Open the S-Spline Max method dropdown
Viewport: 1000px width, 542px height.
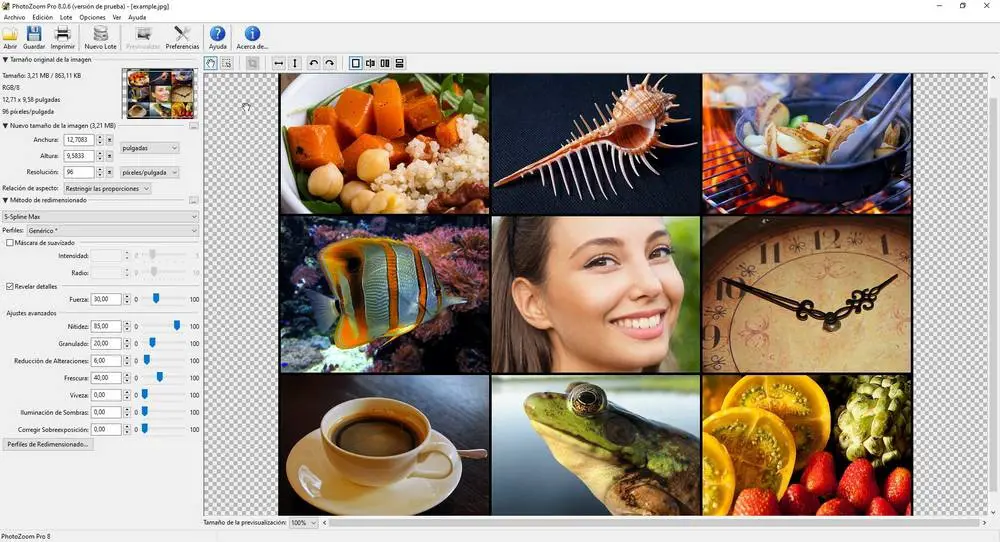(x=100, y=217)
